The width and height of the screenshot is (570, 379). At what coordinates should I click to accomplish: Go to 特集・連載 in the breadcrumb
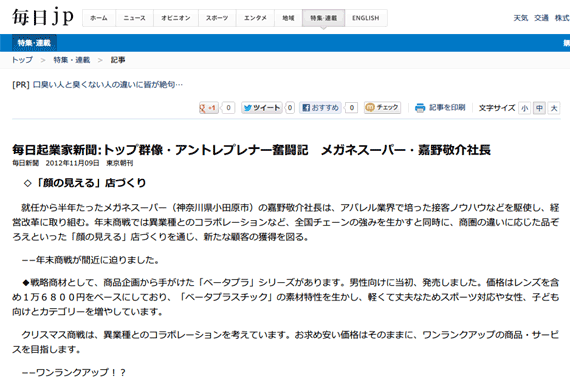[72, 60]
